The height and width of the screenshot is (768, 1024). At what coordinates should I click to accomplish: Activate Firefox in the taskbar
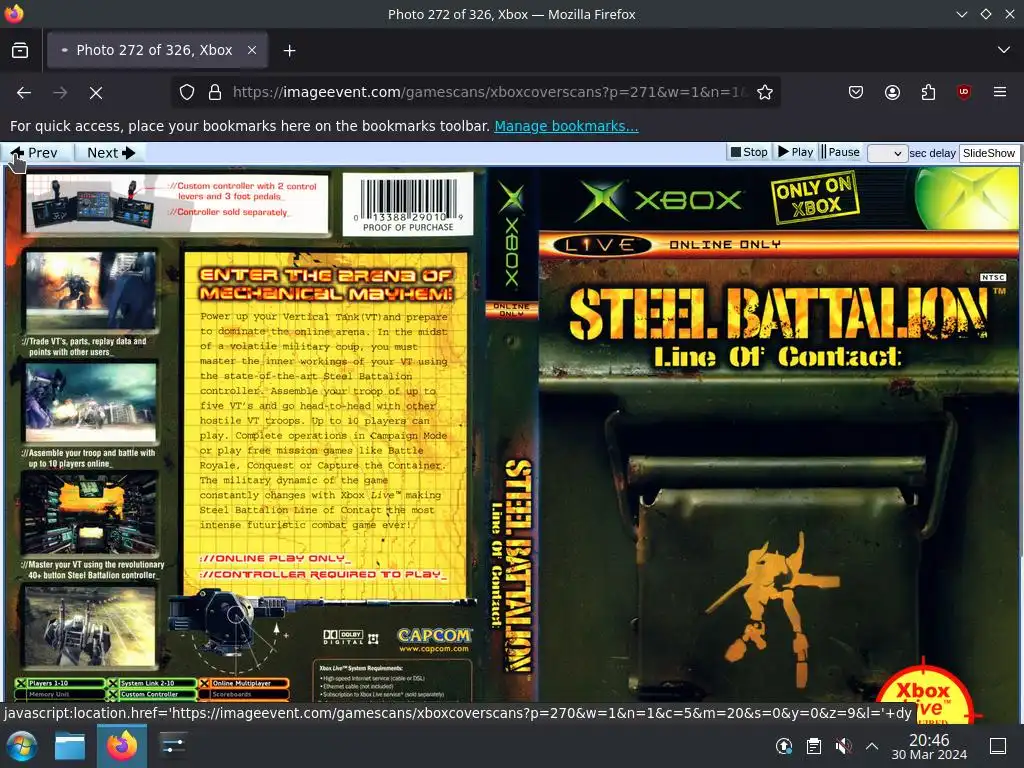121,746
